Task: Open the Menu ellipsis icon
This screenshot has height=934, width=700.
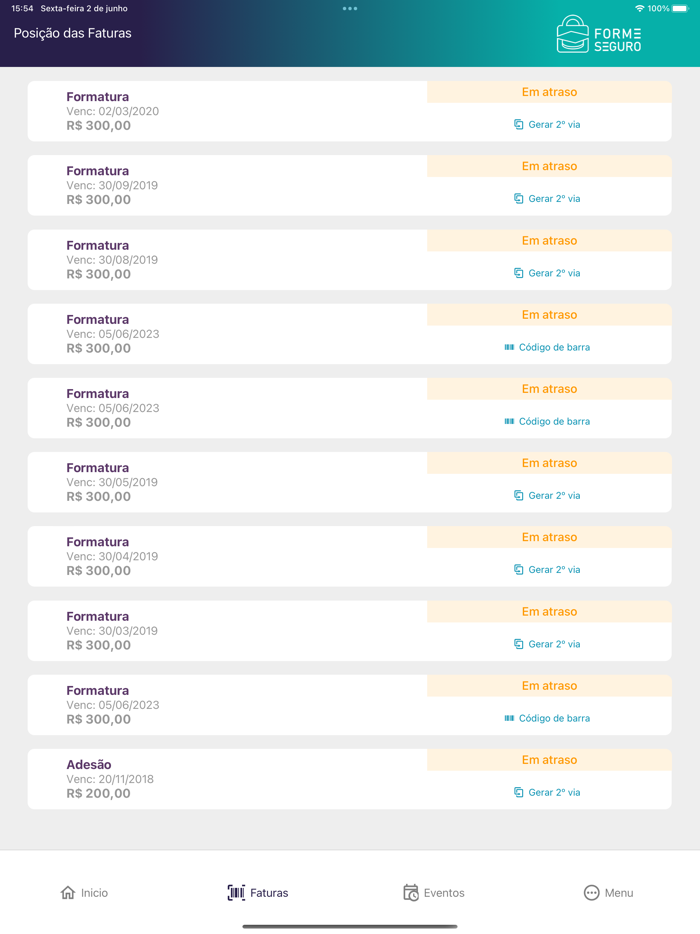Action: (591, 893)
